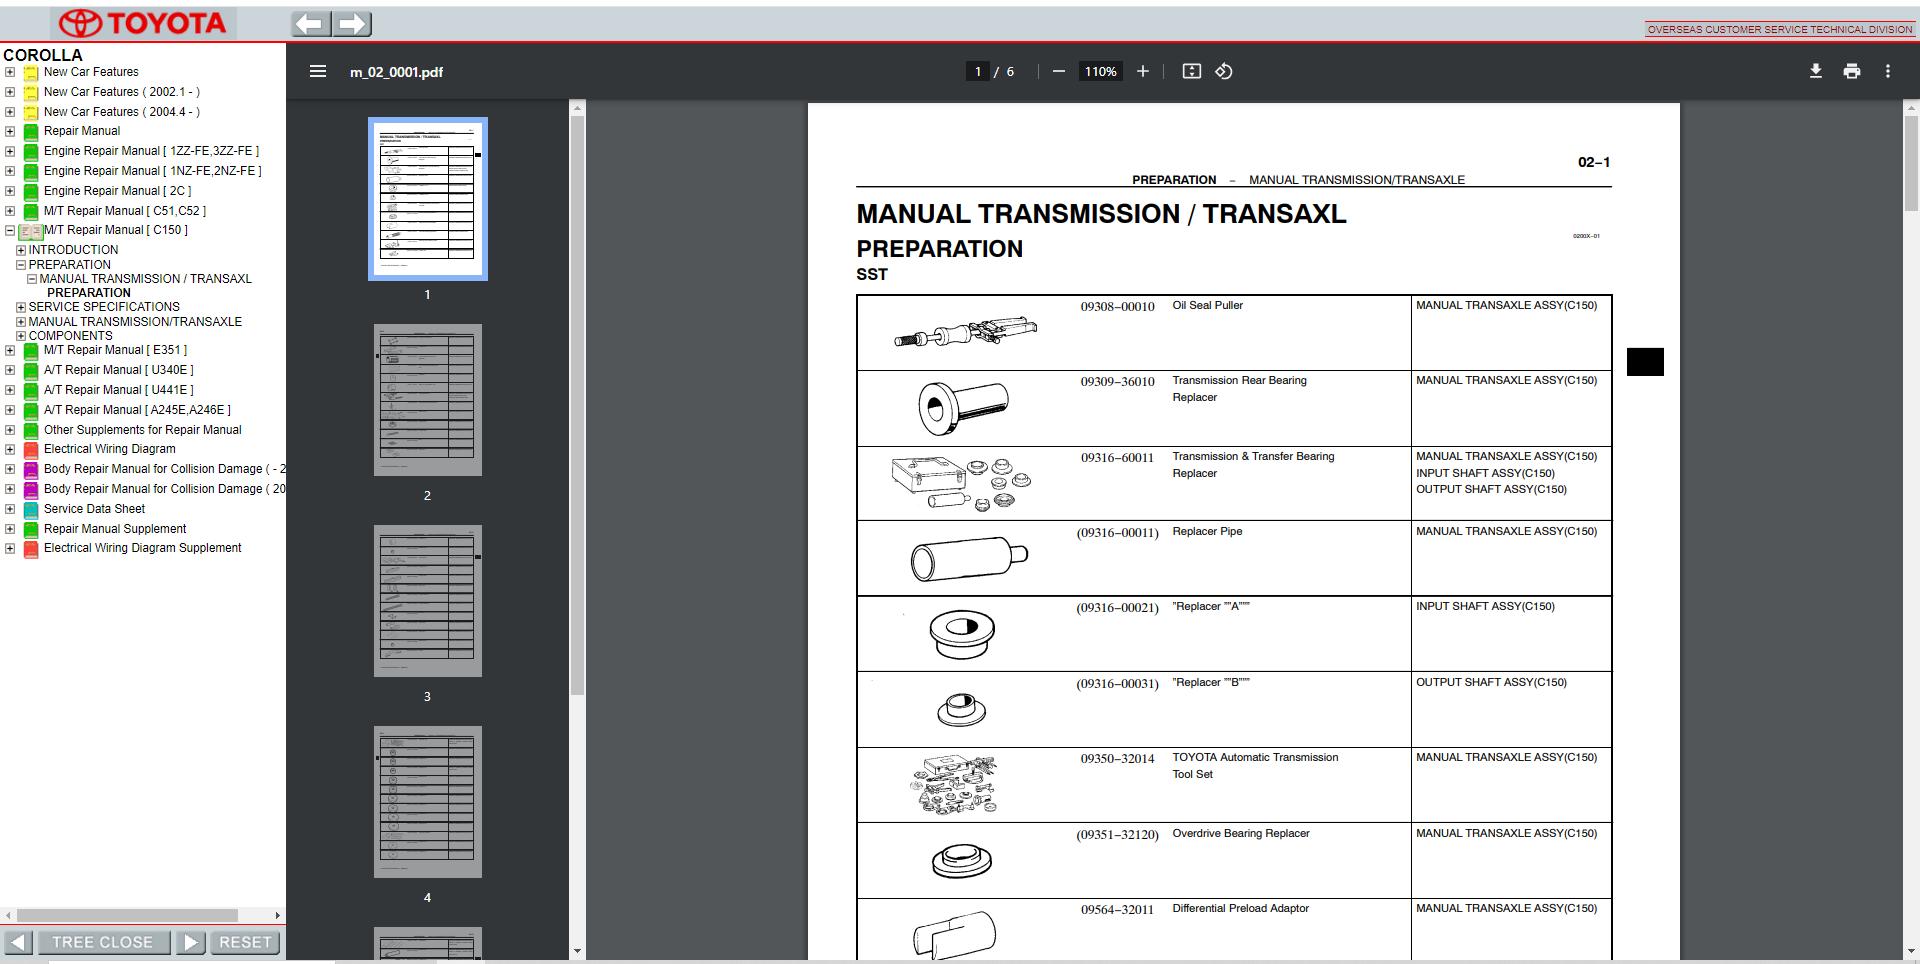Open Engine Repair Manual [ 1NZ-FE,2NZ-FE ]
Viewport: 1920px width, 964px height.
click(x=153, y=171)
